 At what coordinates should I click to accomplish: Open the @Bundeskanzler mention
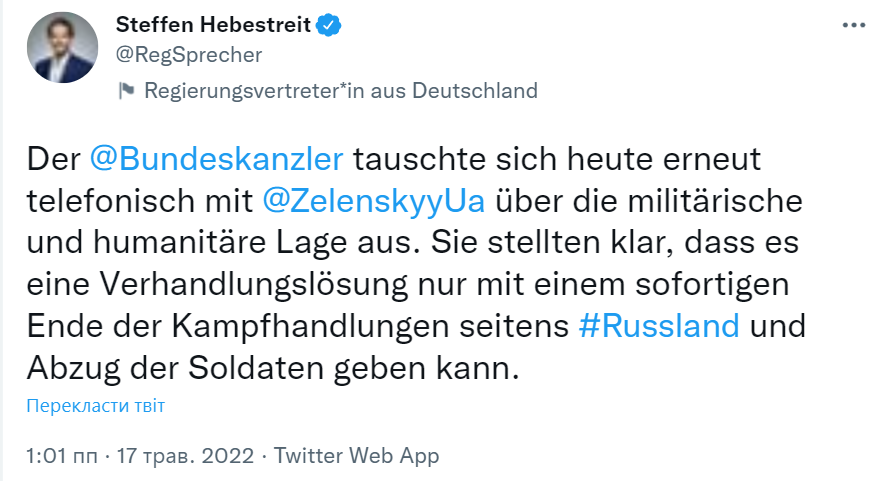click(217, 159)
